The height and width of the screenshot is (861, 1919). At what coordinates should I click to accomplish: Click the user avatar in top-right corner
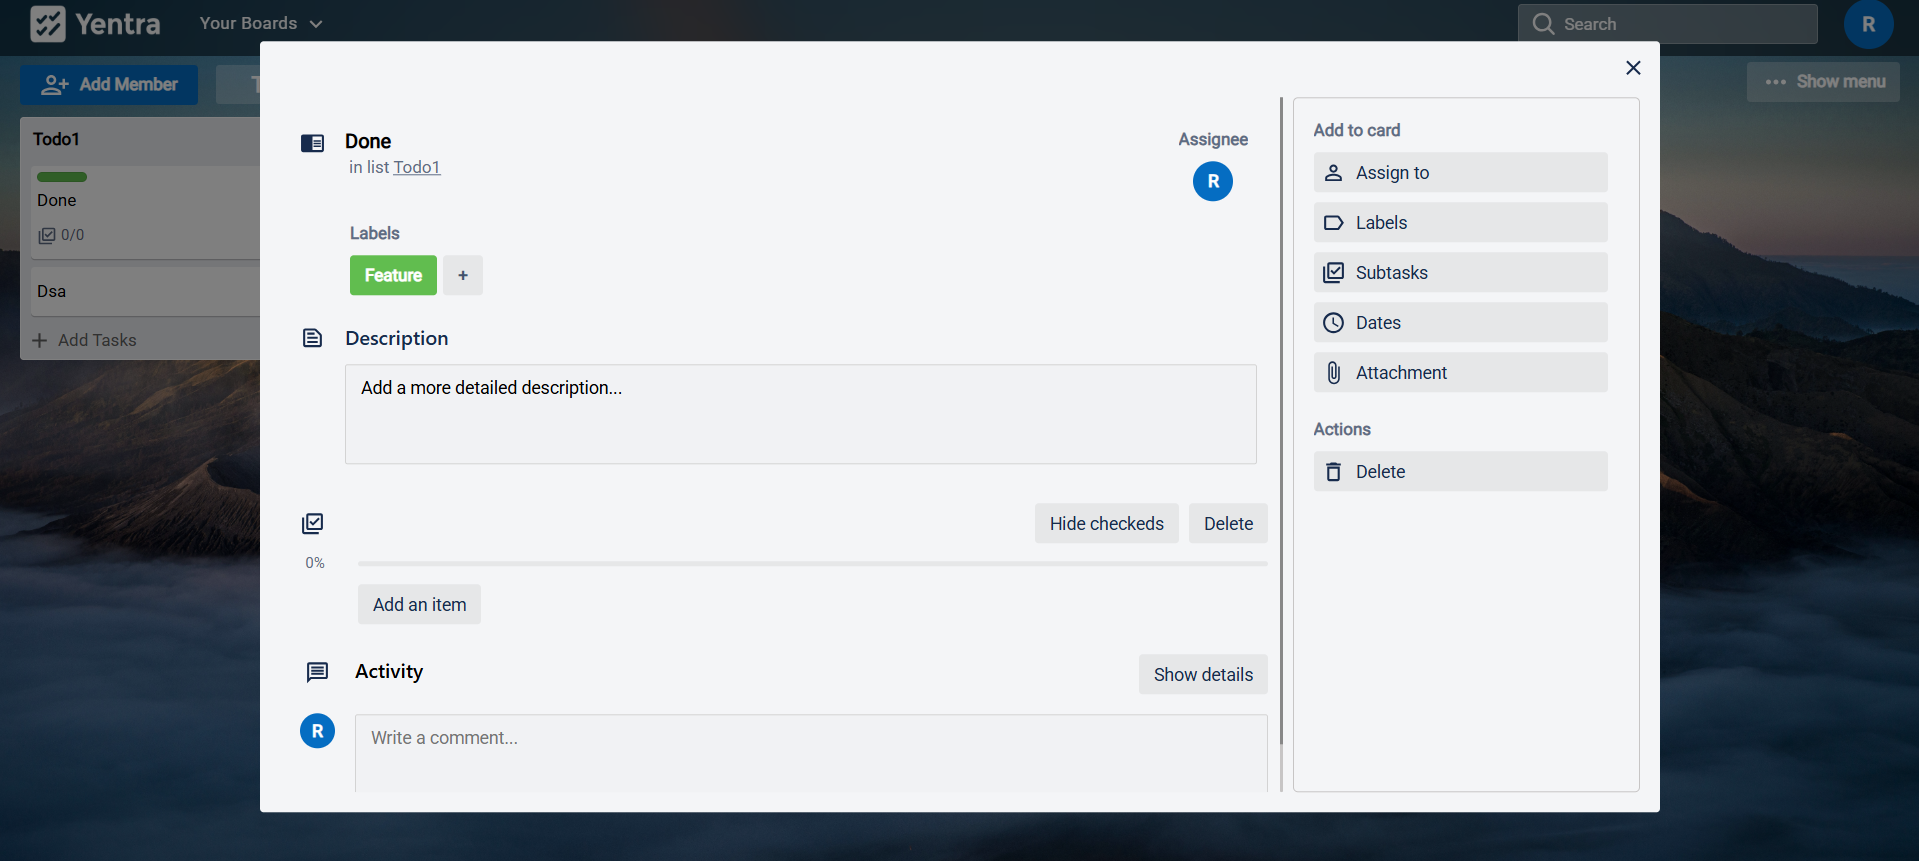(x=1867, y=24)
